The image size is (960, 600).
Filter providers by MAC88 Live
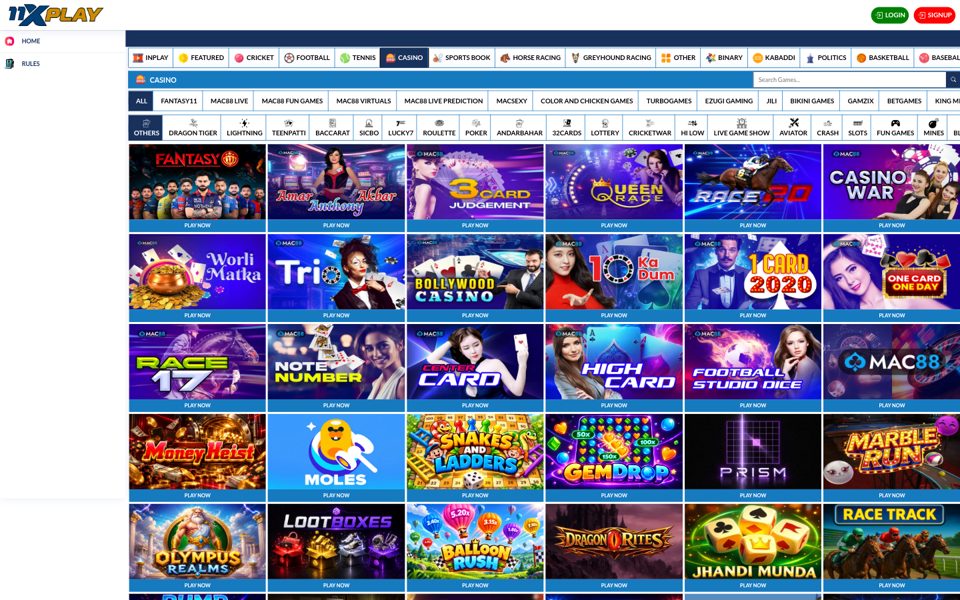[x=229, y=101]
